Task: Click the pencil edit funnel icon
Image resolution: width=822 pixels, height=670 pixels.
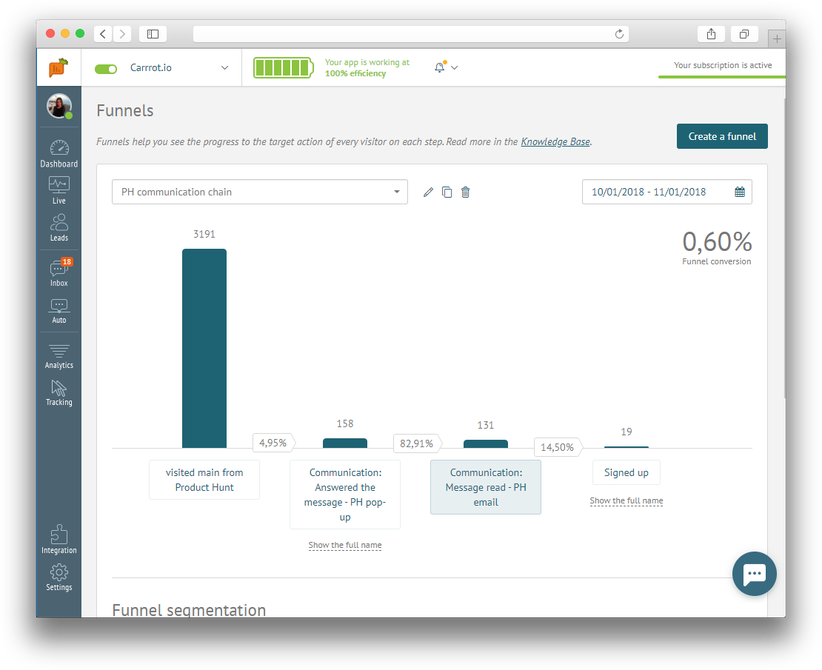Action: [x=428, y=192]
